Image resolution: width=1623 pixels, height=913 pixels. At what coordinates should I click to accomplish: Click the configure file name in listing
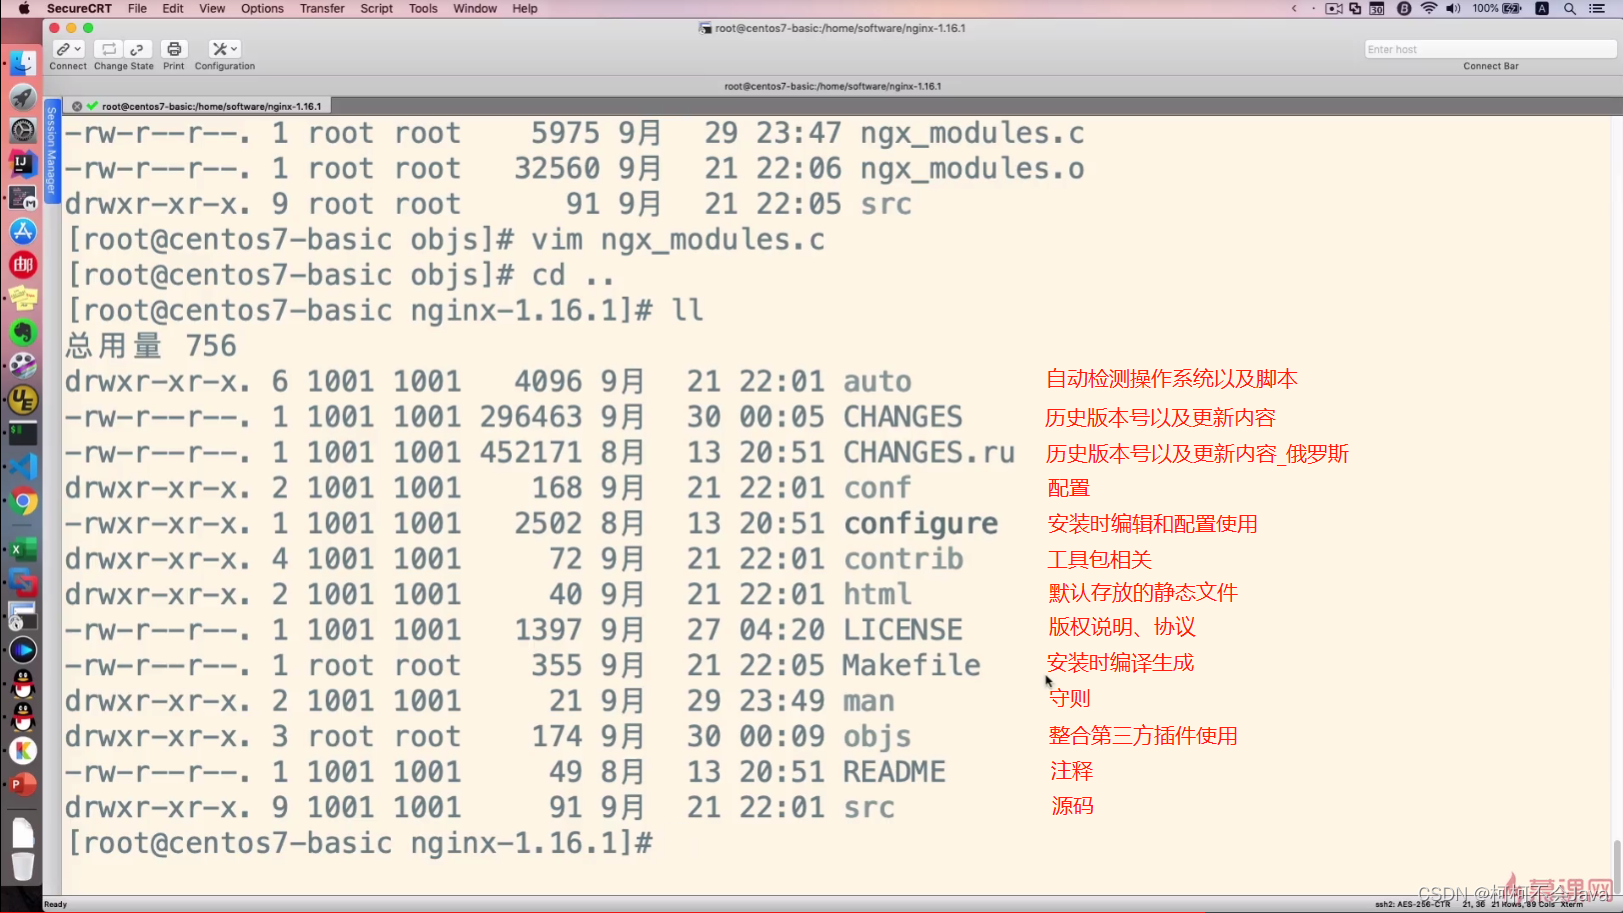tap(920, 524)
